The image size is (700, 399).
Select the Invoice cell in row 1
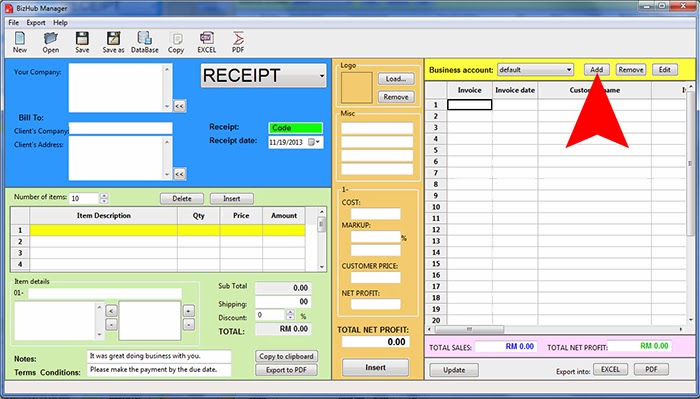tap(470, 104)
